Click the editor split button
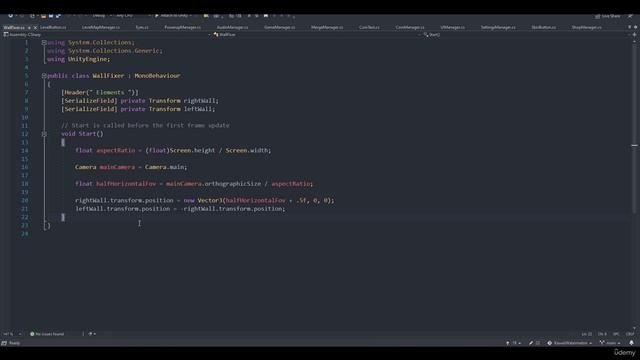The image size is (640, 360). click(634, 35)
